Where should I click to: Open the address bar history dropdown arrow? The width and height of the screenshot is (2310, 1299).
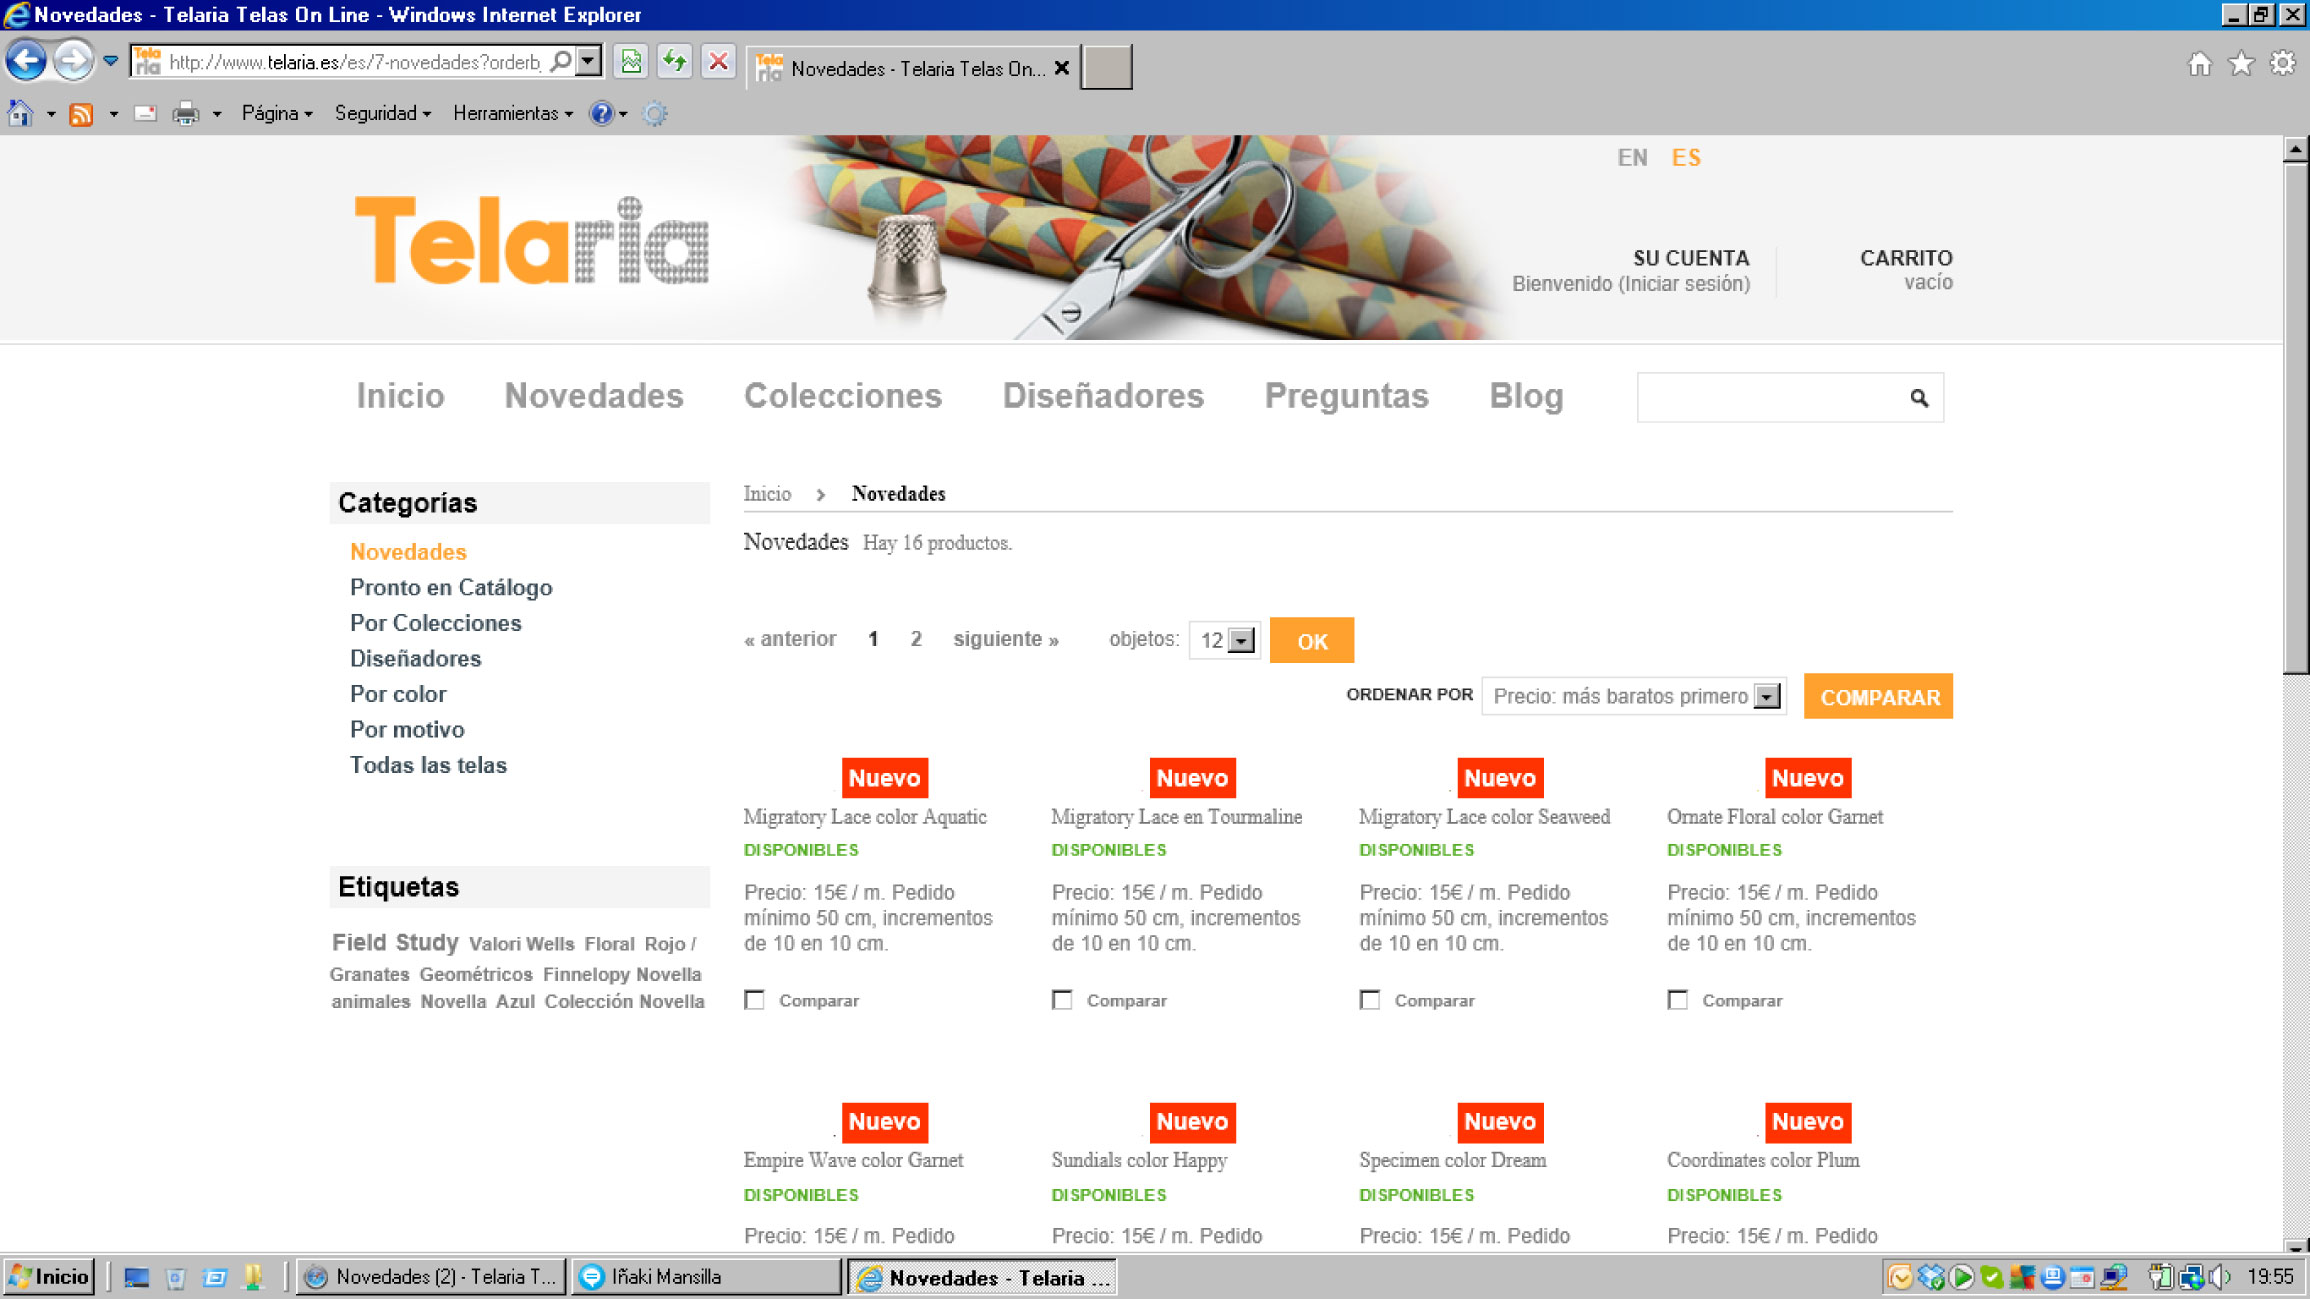(589, 62)
